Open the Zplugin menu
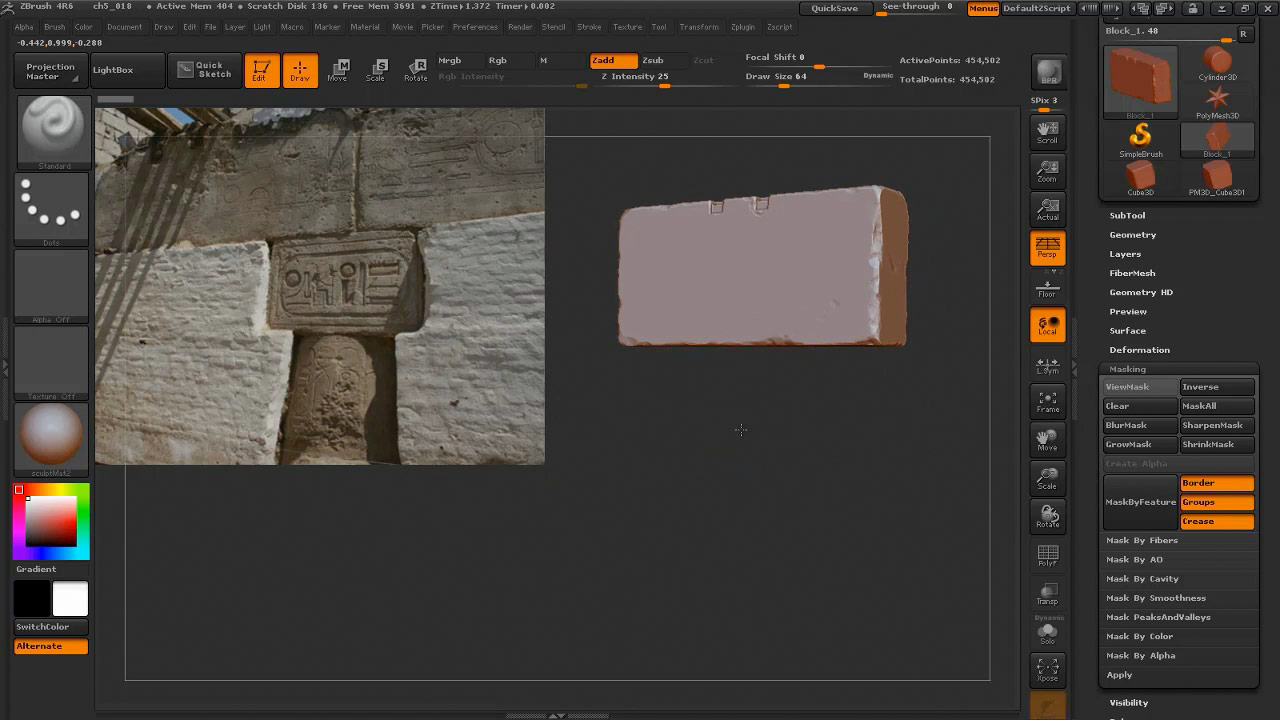The height and width of the screenshot is (720, 1280). pos(743,27)
